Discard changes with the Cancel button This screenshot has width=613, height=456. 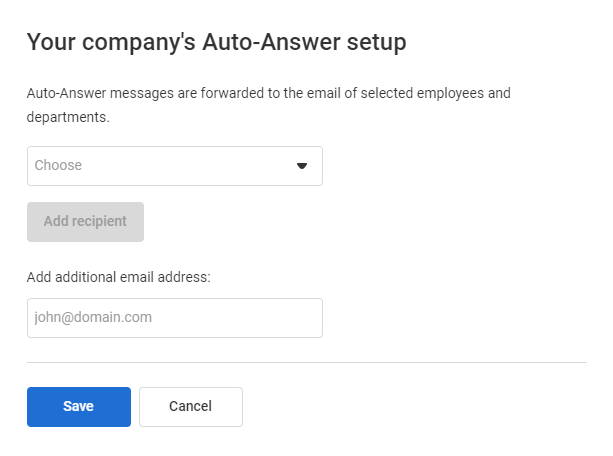click(x=190, y=406)
